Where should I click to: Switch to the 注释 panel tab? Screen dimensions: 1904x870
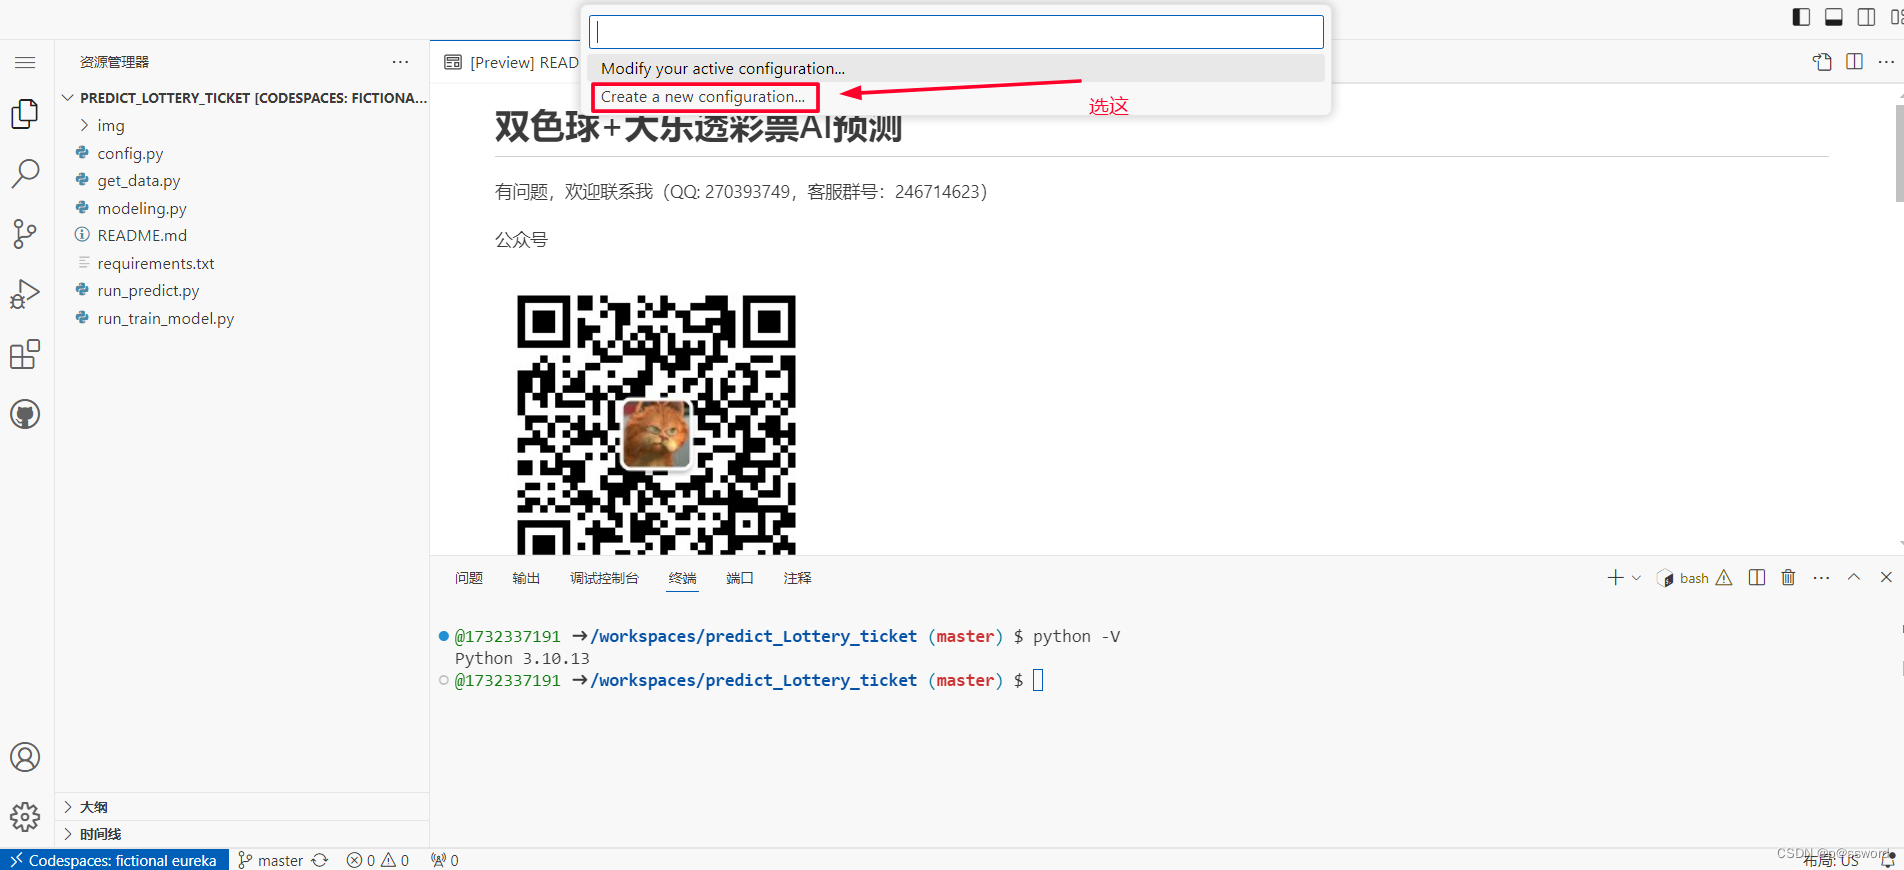click(x=797, y=578)
